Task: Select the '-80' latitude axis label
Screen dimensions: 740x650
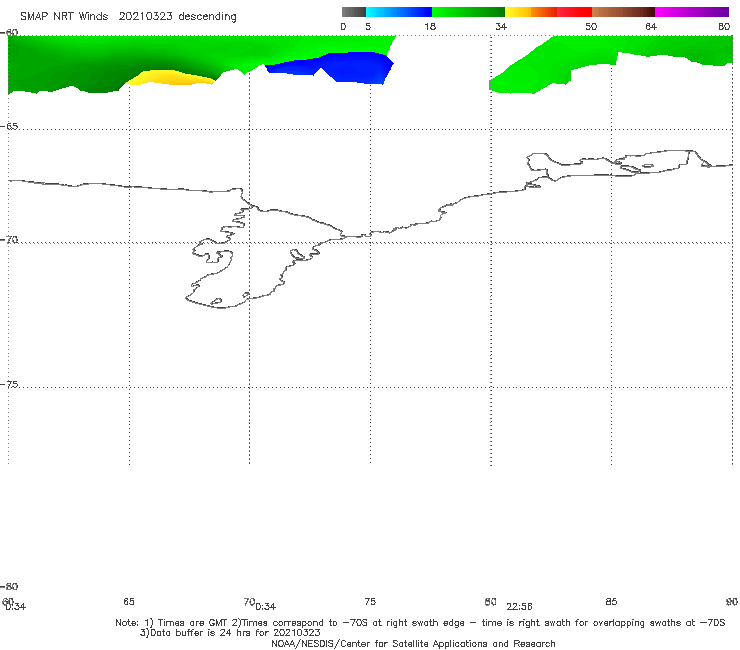Action: pos(9,587)
